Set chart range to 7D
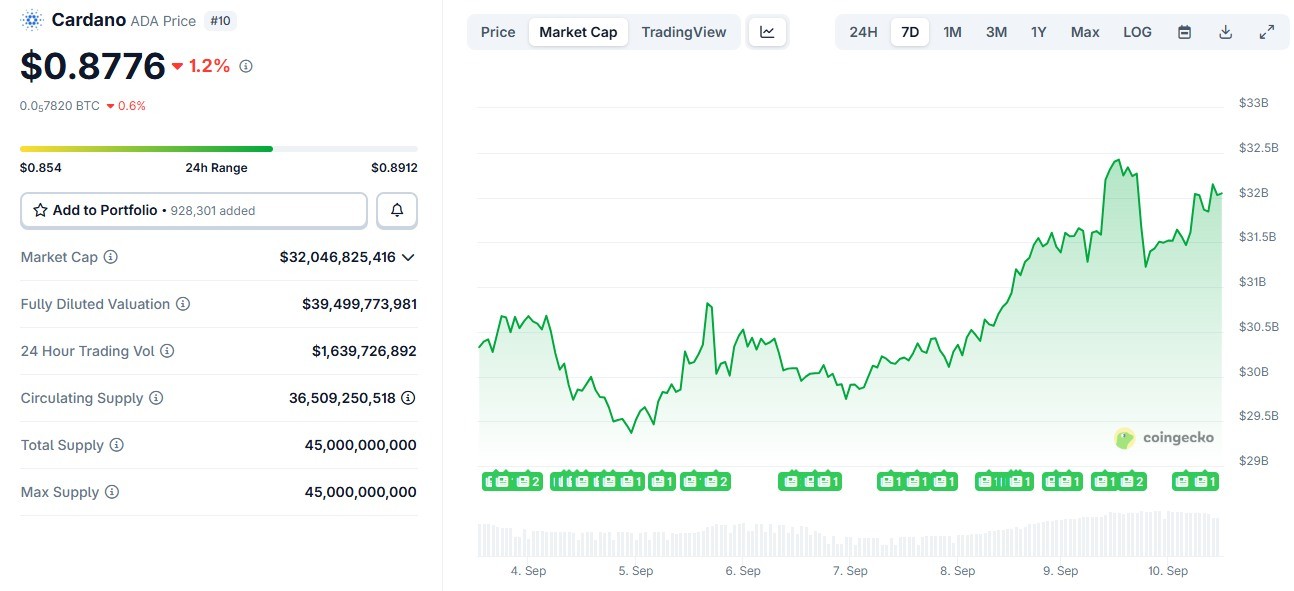 tap(910, 32)
